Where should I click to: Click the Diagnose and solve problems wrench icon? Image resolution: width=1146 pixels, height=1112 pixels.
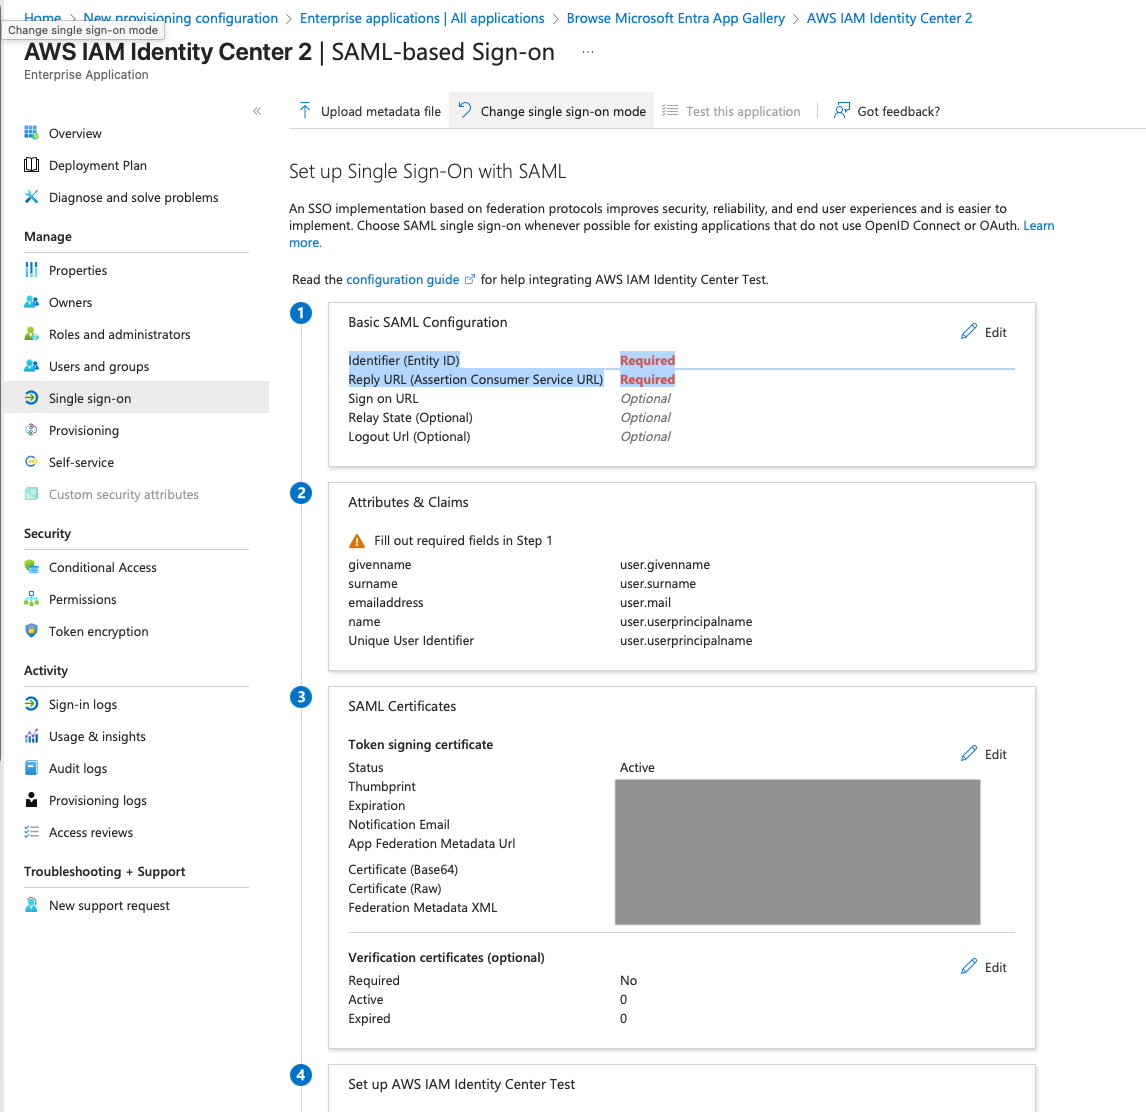pyautogui.click(x=31, y=197)
